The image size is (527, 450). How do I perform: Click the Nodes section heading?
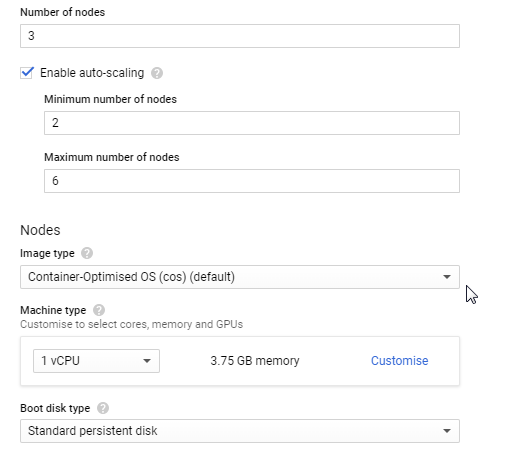40,230
